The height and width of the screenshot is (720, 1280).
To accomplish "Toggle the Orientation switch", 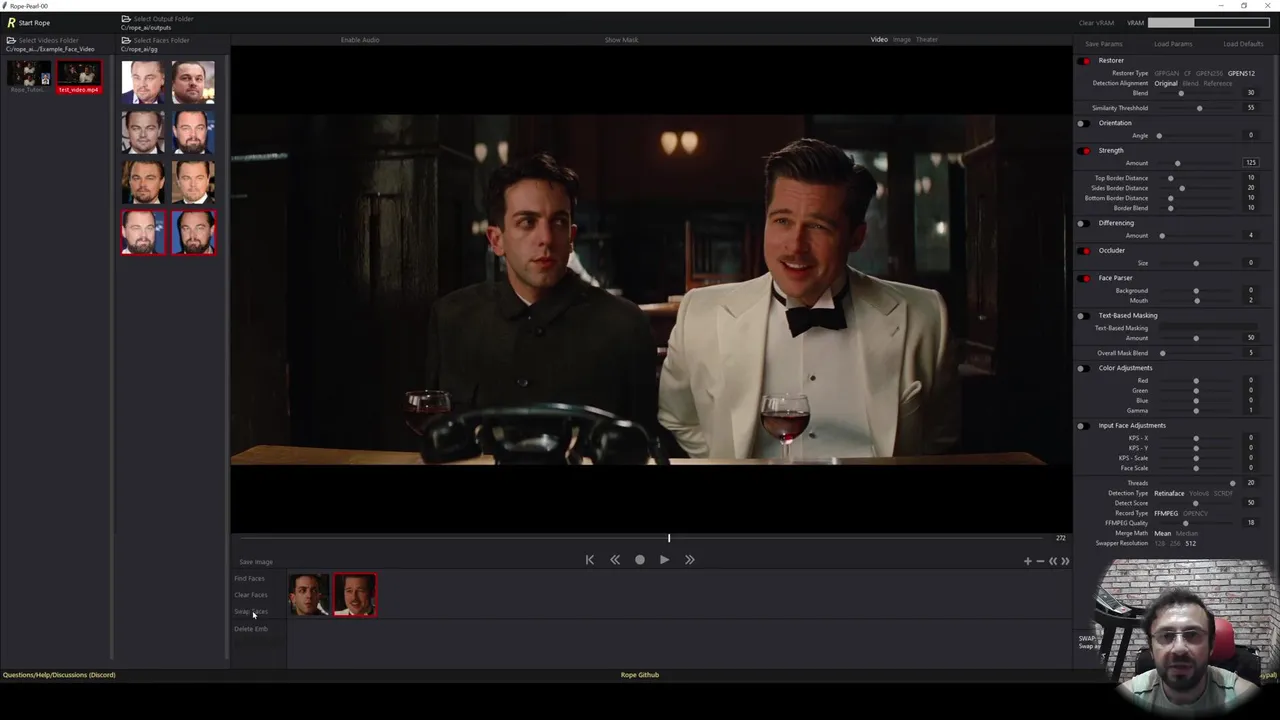I will click(1085, 123).
